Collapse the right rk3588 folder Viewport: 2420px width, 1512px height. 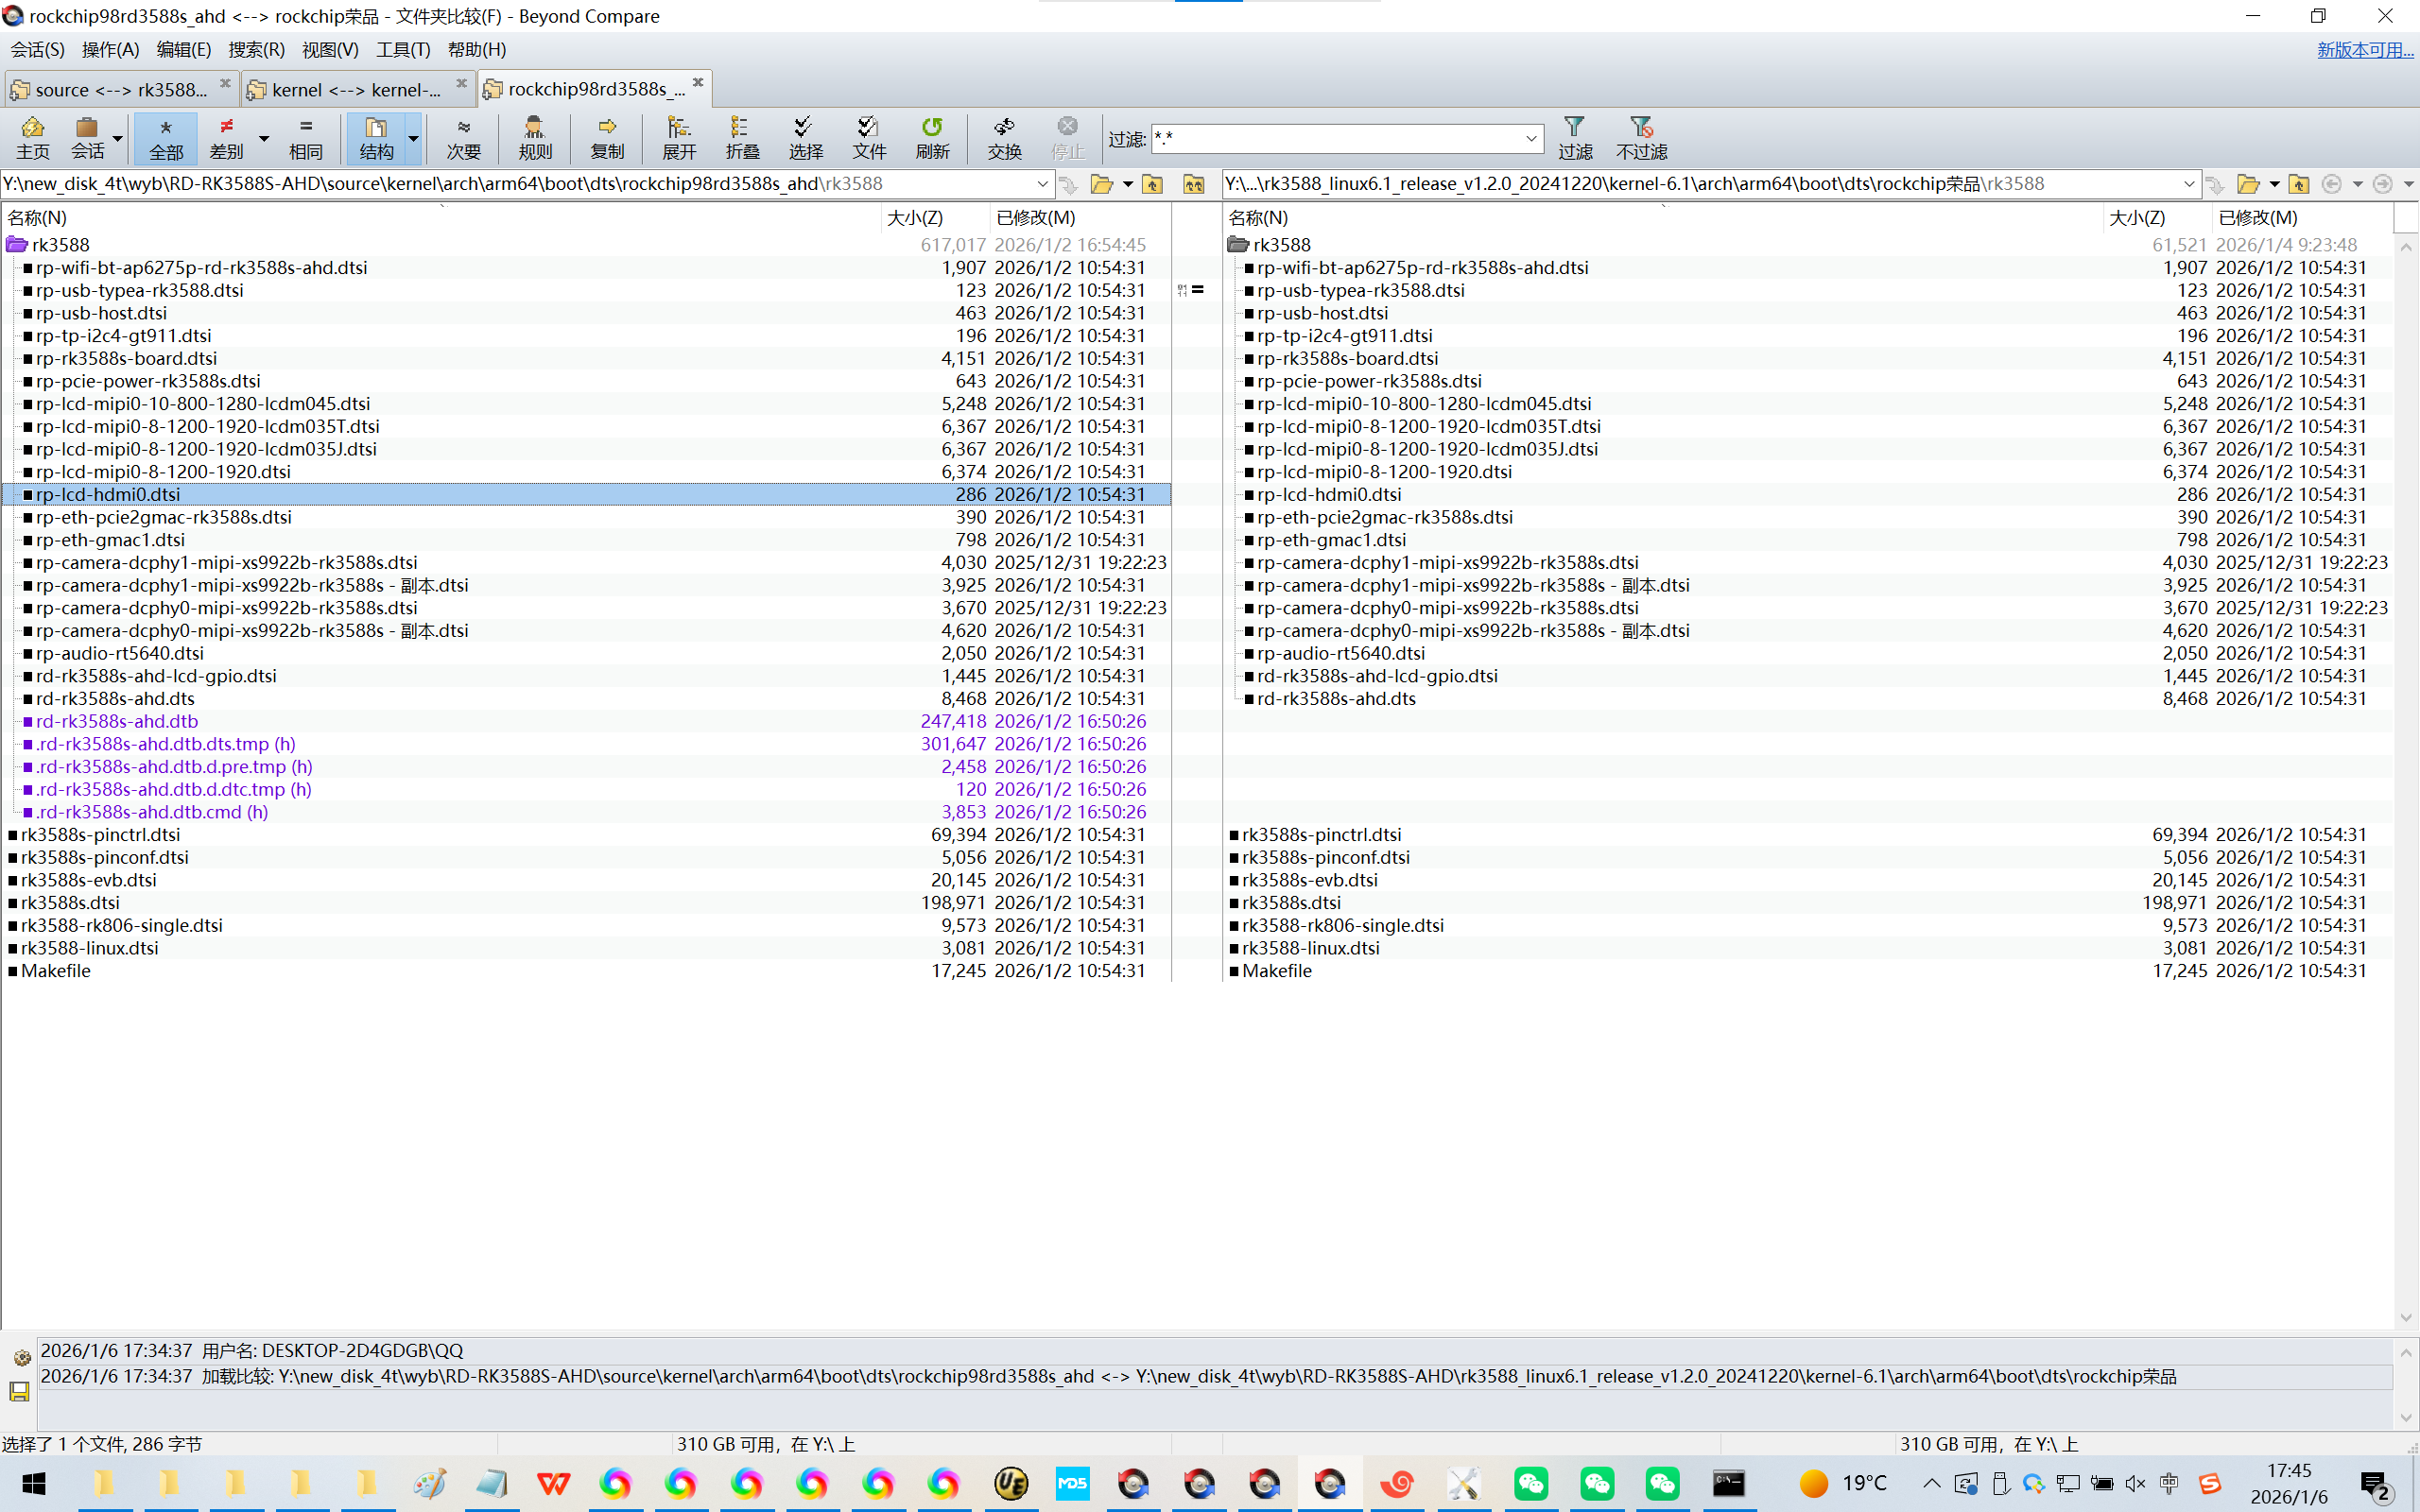[1238, 245]
